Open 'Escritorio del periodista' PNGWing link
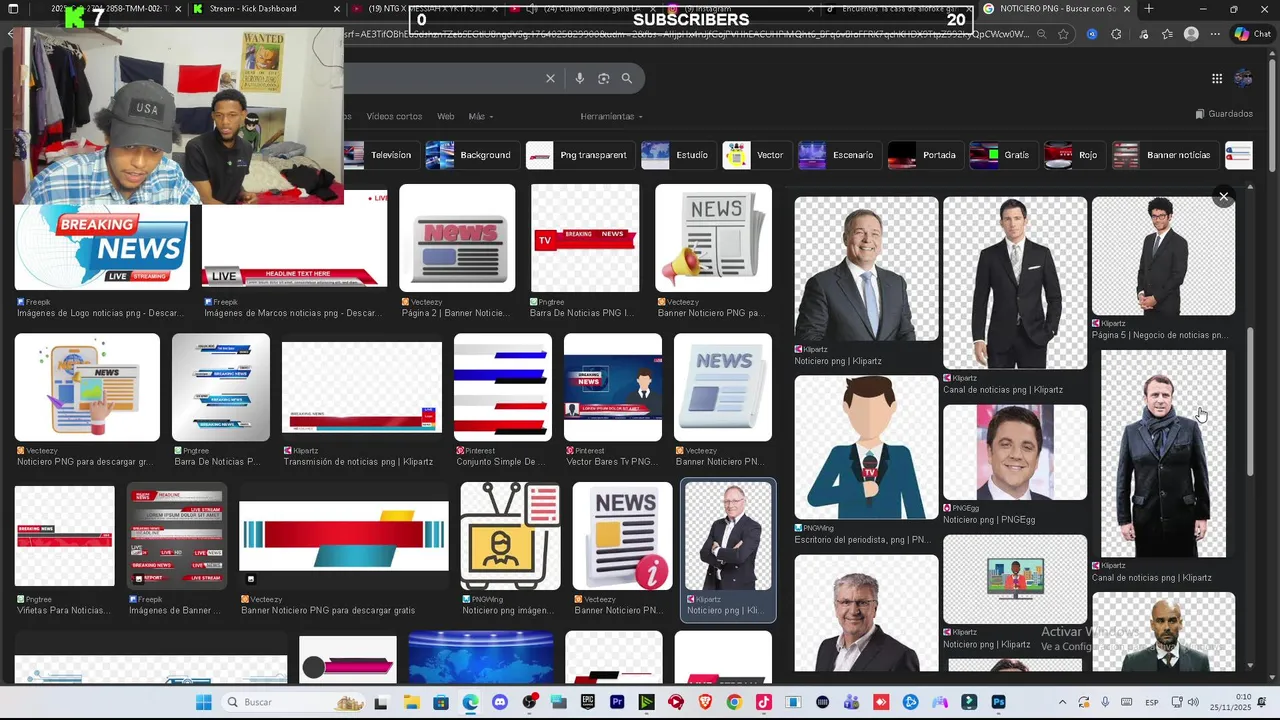Image resolution: width=1280 pixels, height=720 pixels. (862, 540)
